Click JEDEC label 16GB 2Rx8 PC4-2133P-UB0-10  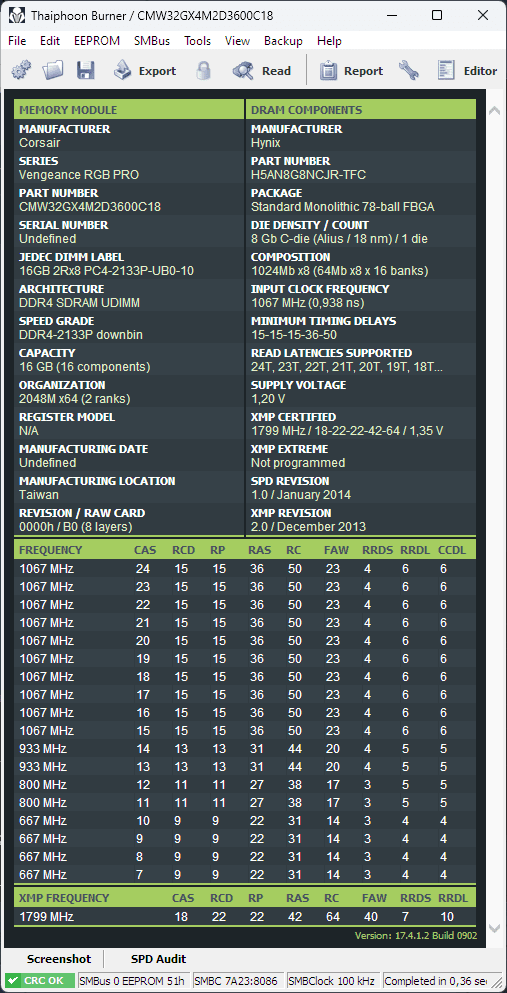[106, 271]
